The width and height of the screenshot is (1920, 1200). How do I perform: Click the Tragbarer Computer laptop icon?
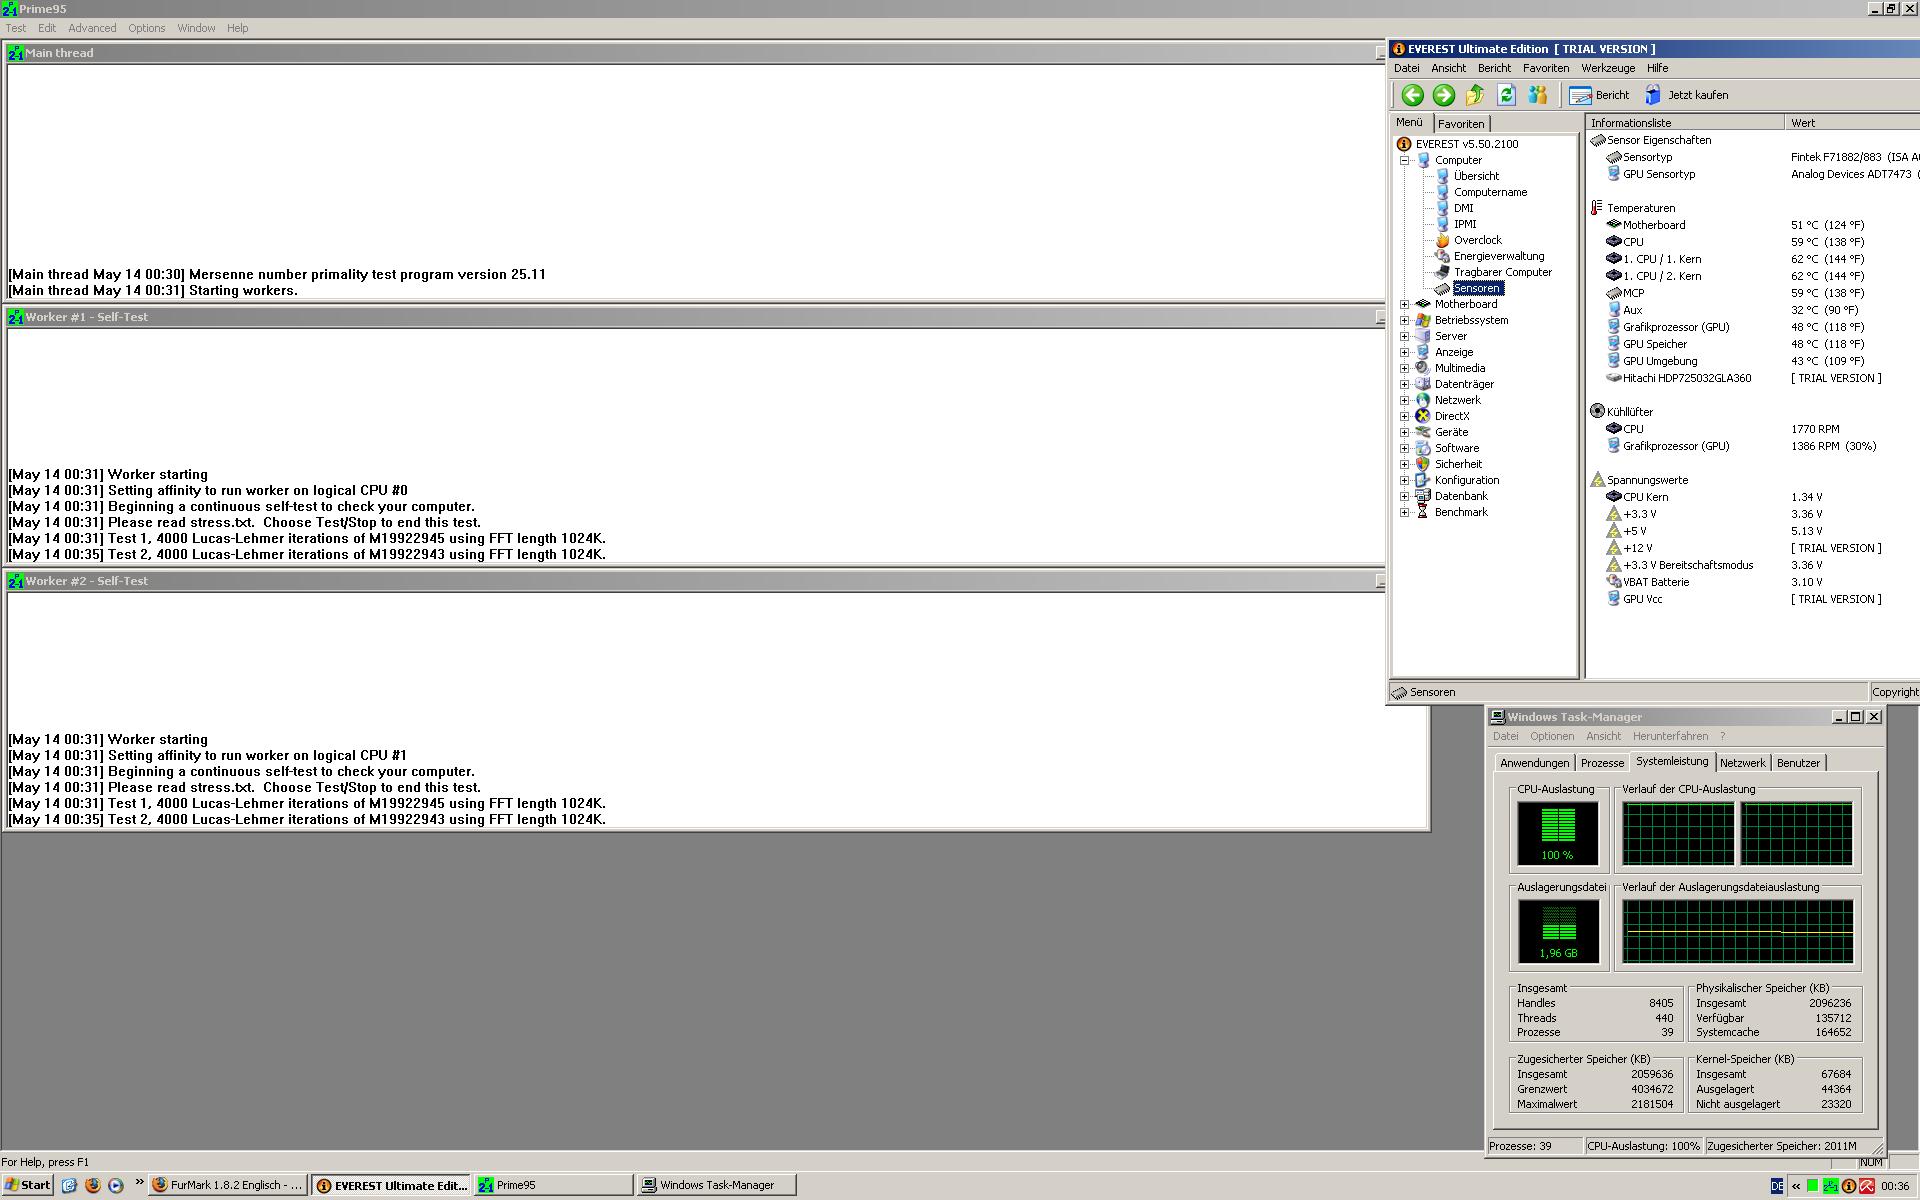point(1442,272)
